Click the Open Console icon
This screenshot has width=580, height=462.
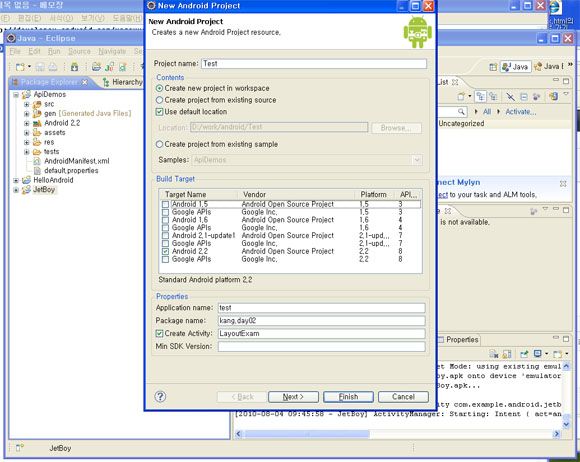[x=557, y=354]
